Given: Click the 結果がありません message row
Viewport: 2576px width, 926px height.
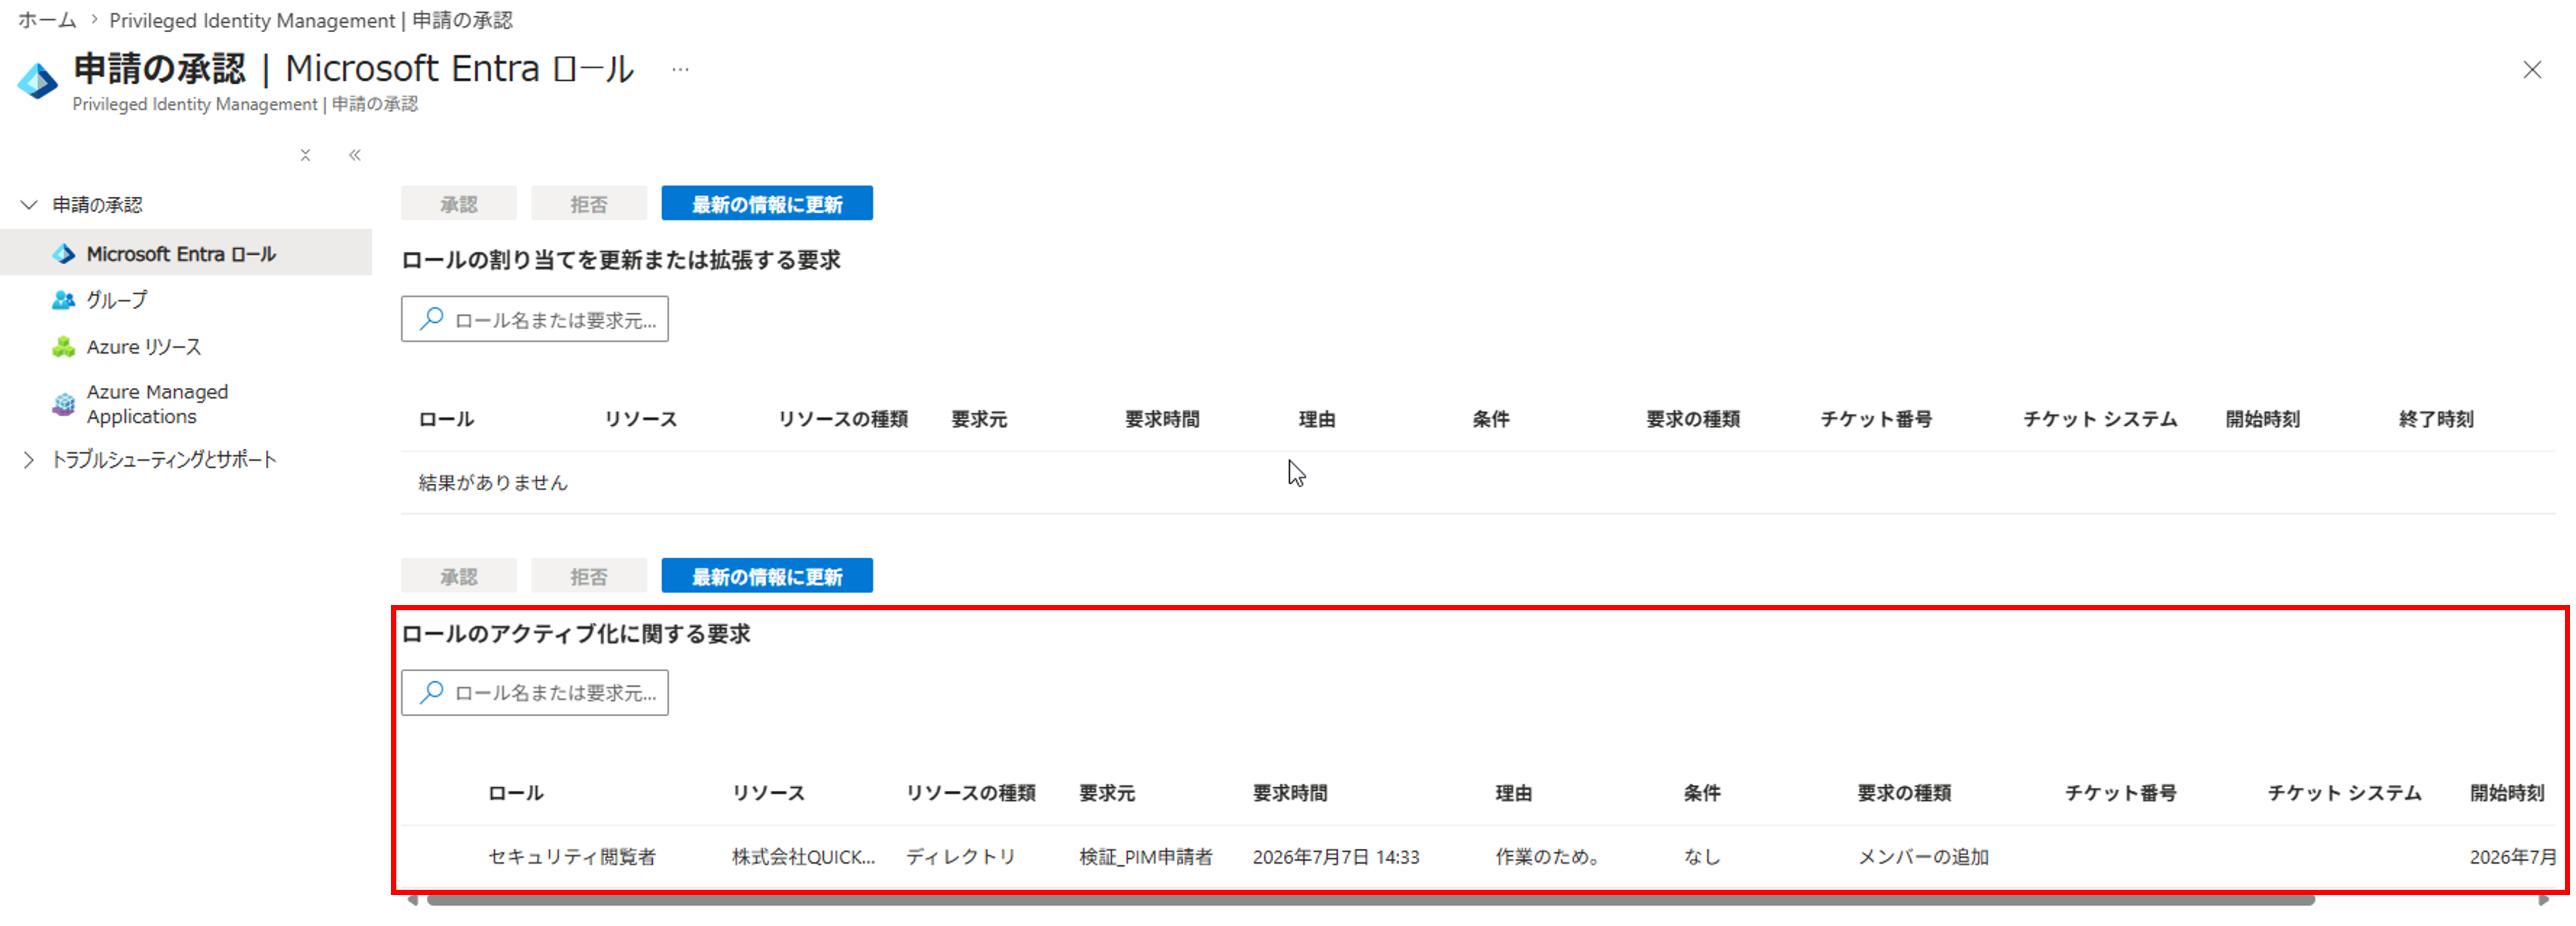Looking at the screenshot, I should (x=1478, y=483).
